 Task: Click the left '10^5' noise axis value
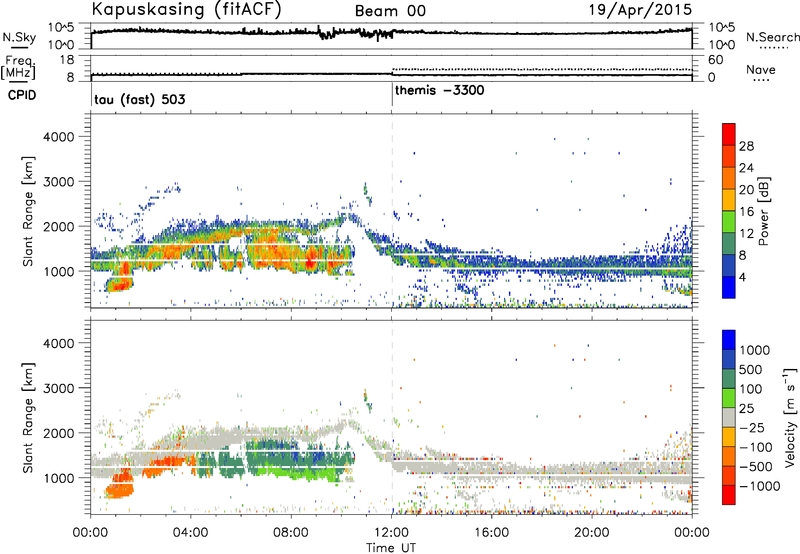[x=61, y=27]
